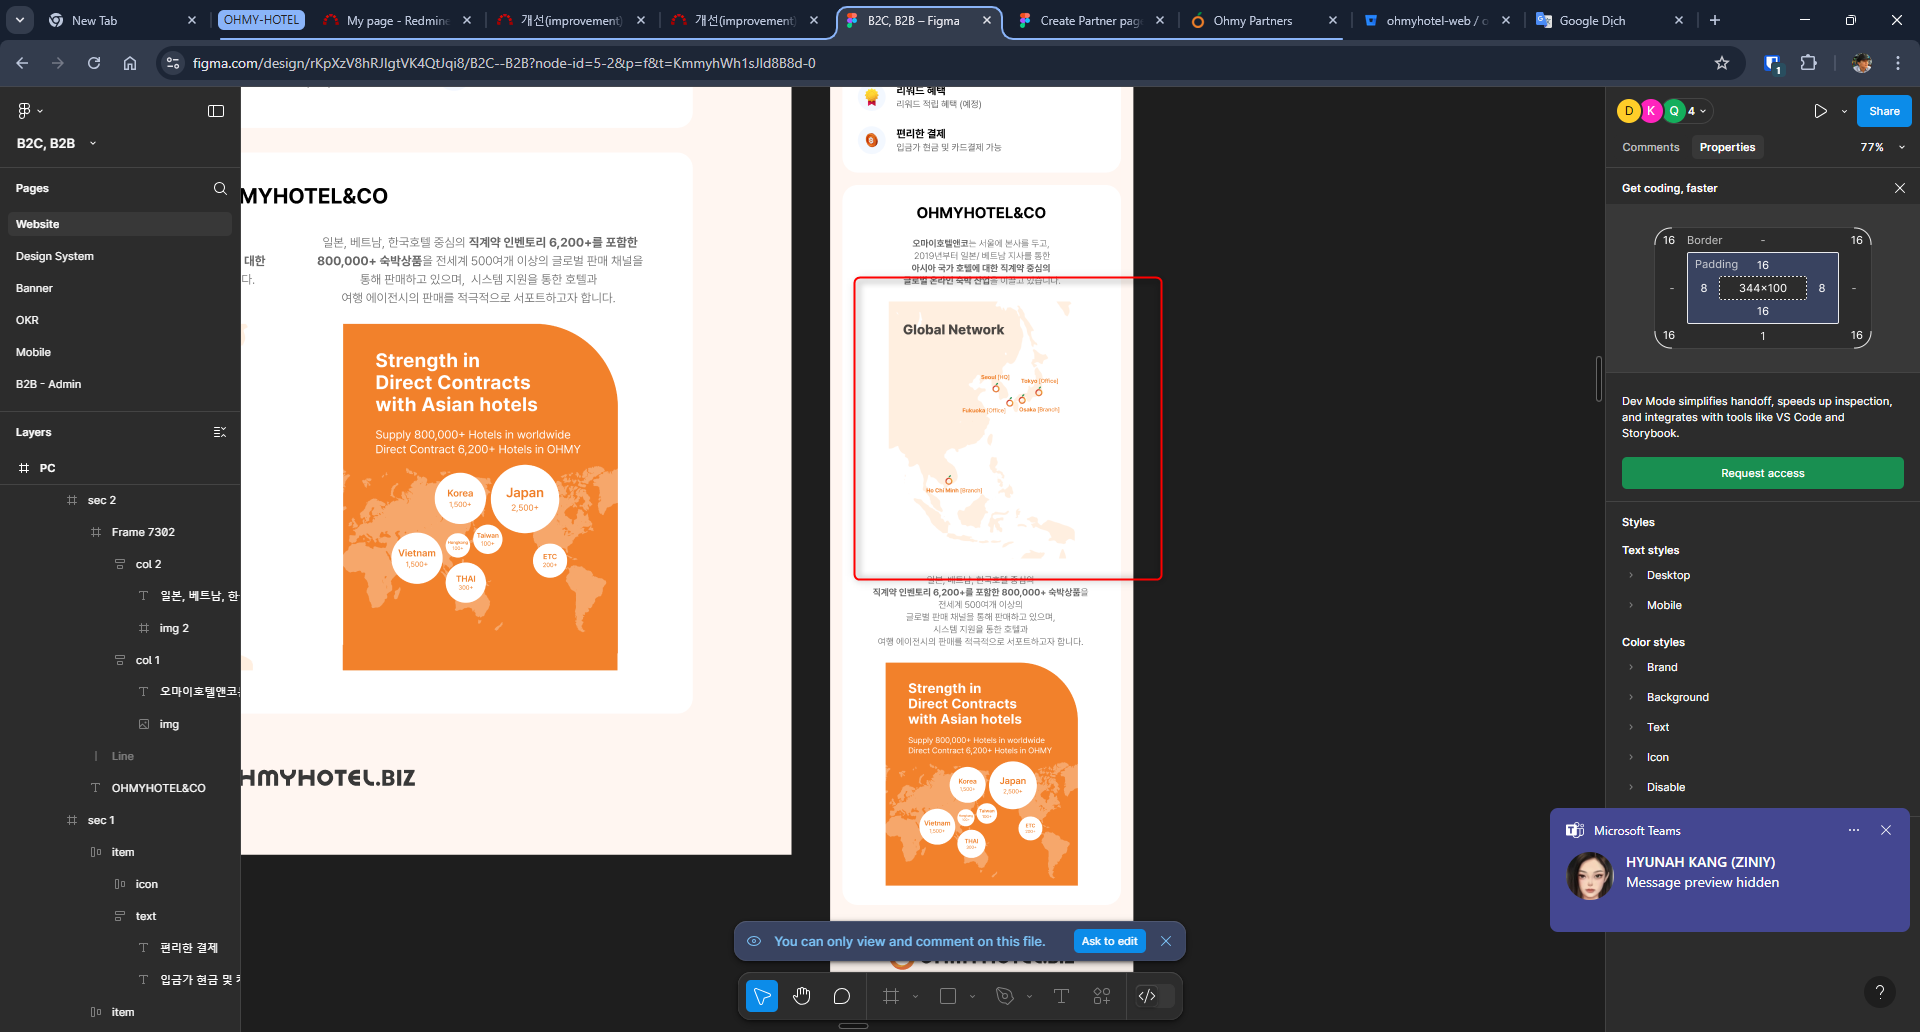This screenshot has width=1920, height=1032.
Task: Expand the Disable color styles
Action: (1631, 787)
